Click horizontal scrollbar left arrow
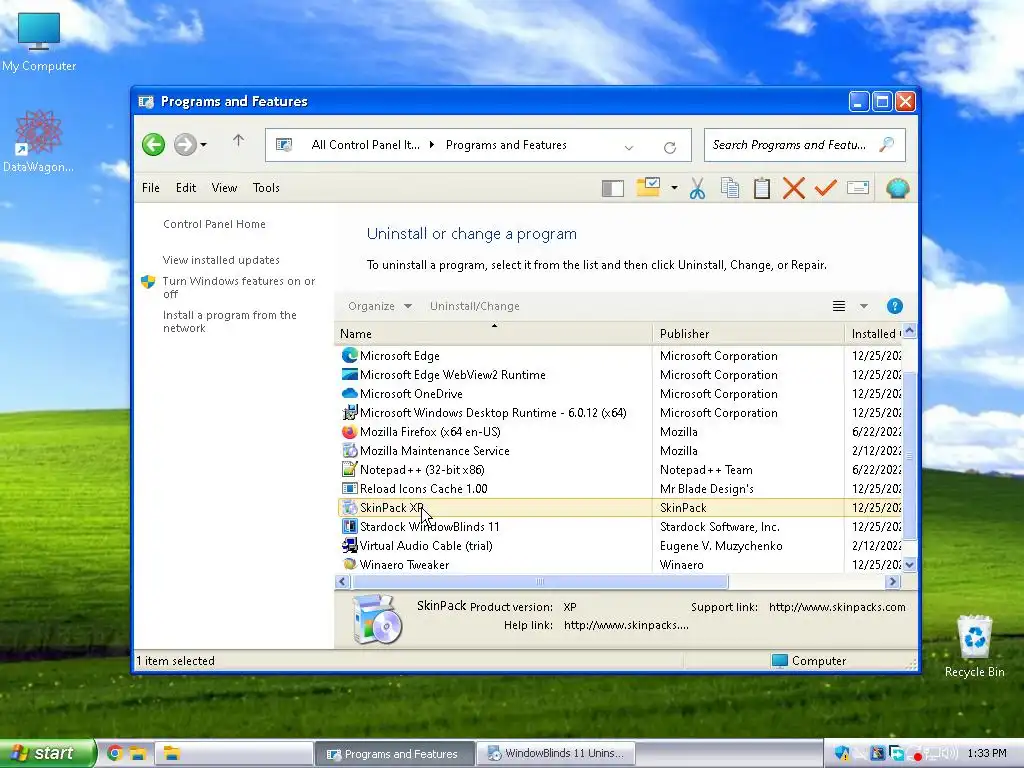The image size is (1024, 768). point(342,581)
